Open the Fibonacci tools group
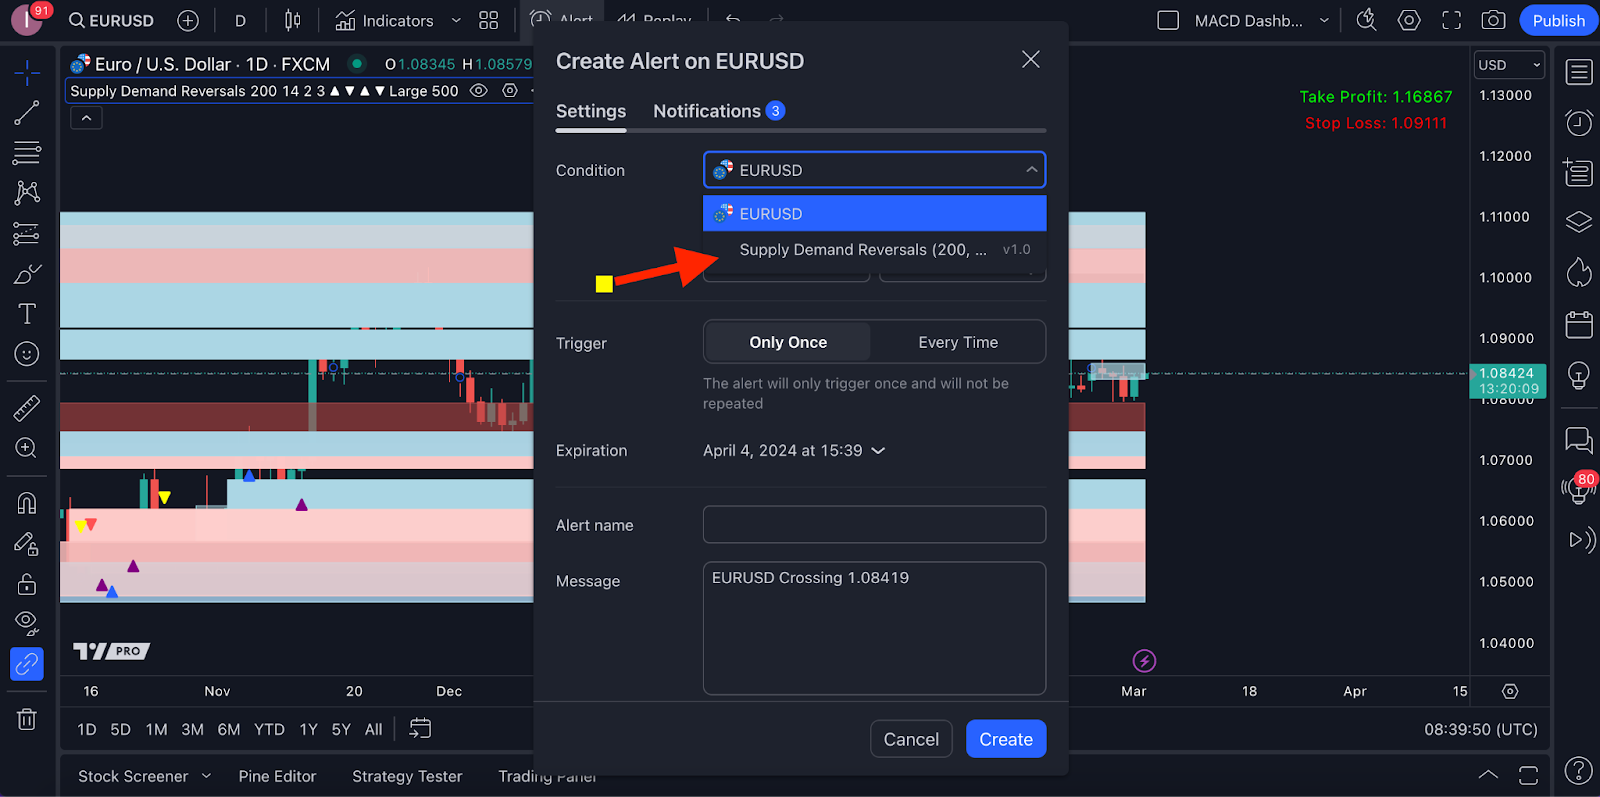This screenshot has width=1600, height=797. [x=27, y=152]
